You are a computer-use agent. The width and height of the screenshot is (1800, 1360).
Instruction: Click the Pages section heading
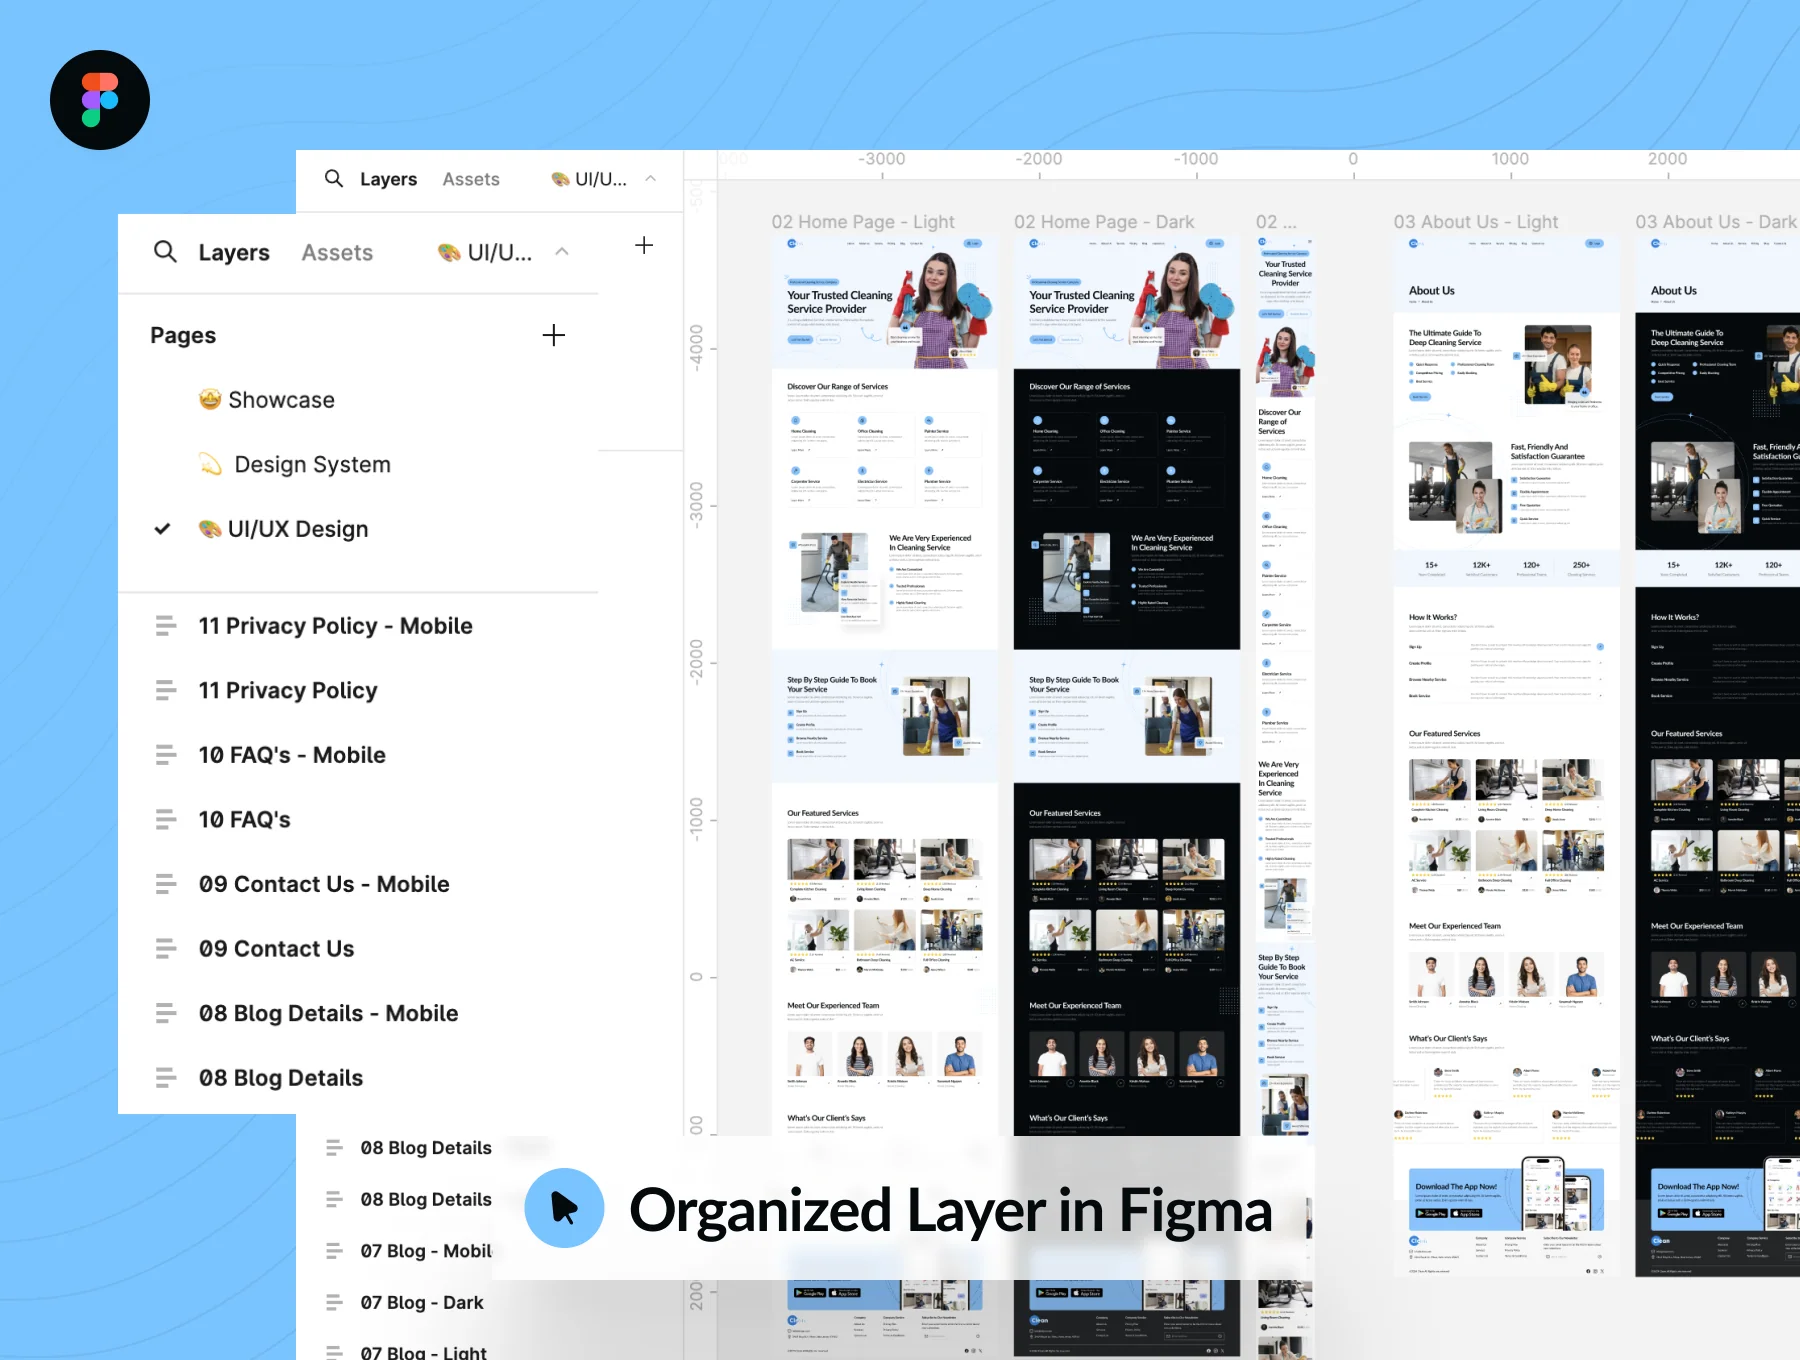coord(183,335)
